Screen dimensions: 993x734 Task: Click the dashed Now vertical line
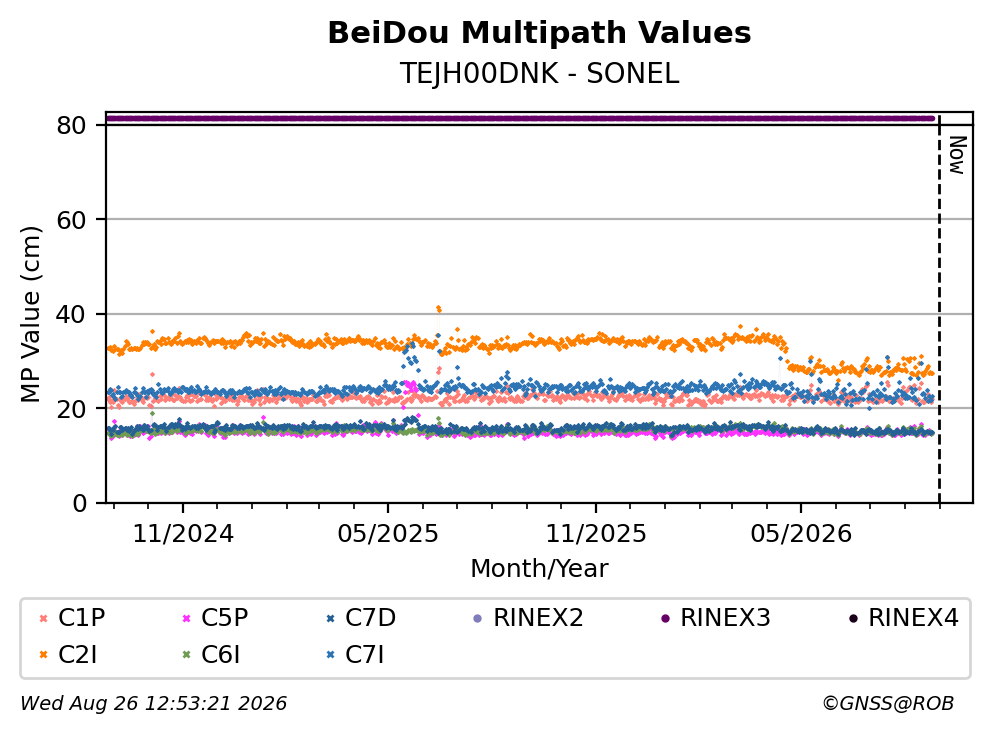tap(939, 309)
